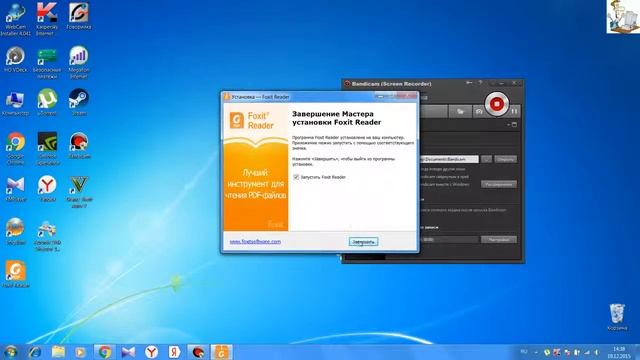
Task: Open Windows Media Player on taskbar
Action: 80,352
